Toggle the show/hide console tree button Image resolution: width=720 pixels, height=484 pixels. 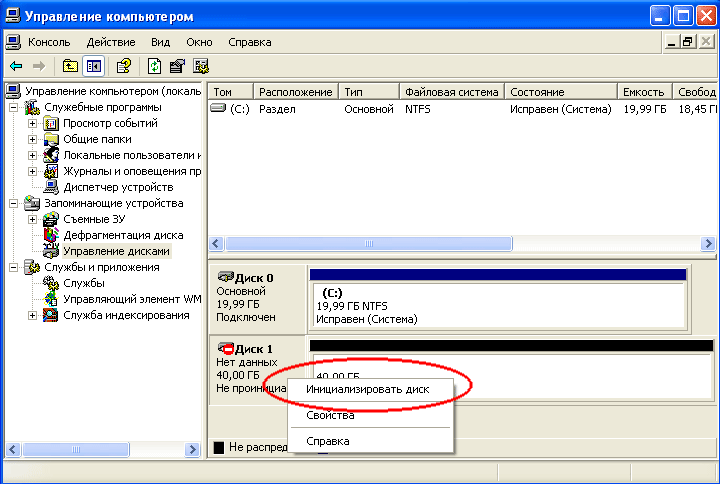[93, 66]
